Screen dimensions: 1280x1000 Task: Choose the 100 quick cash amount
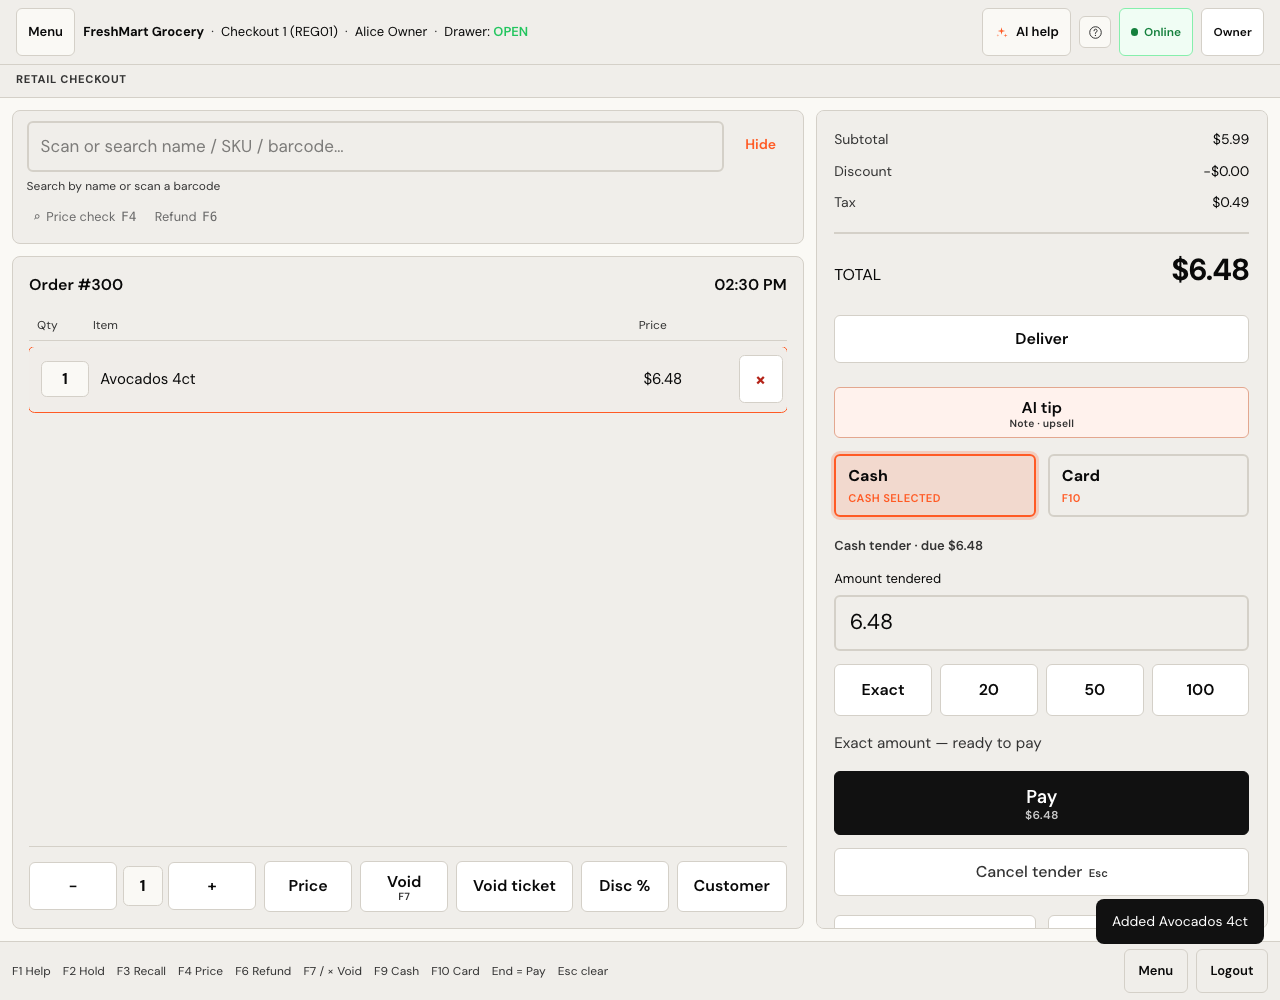coord(1200,690)
